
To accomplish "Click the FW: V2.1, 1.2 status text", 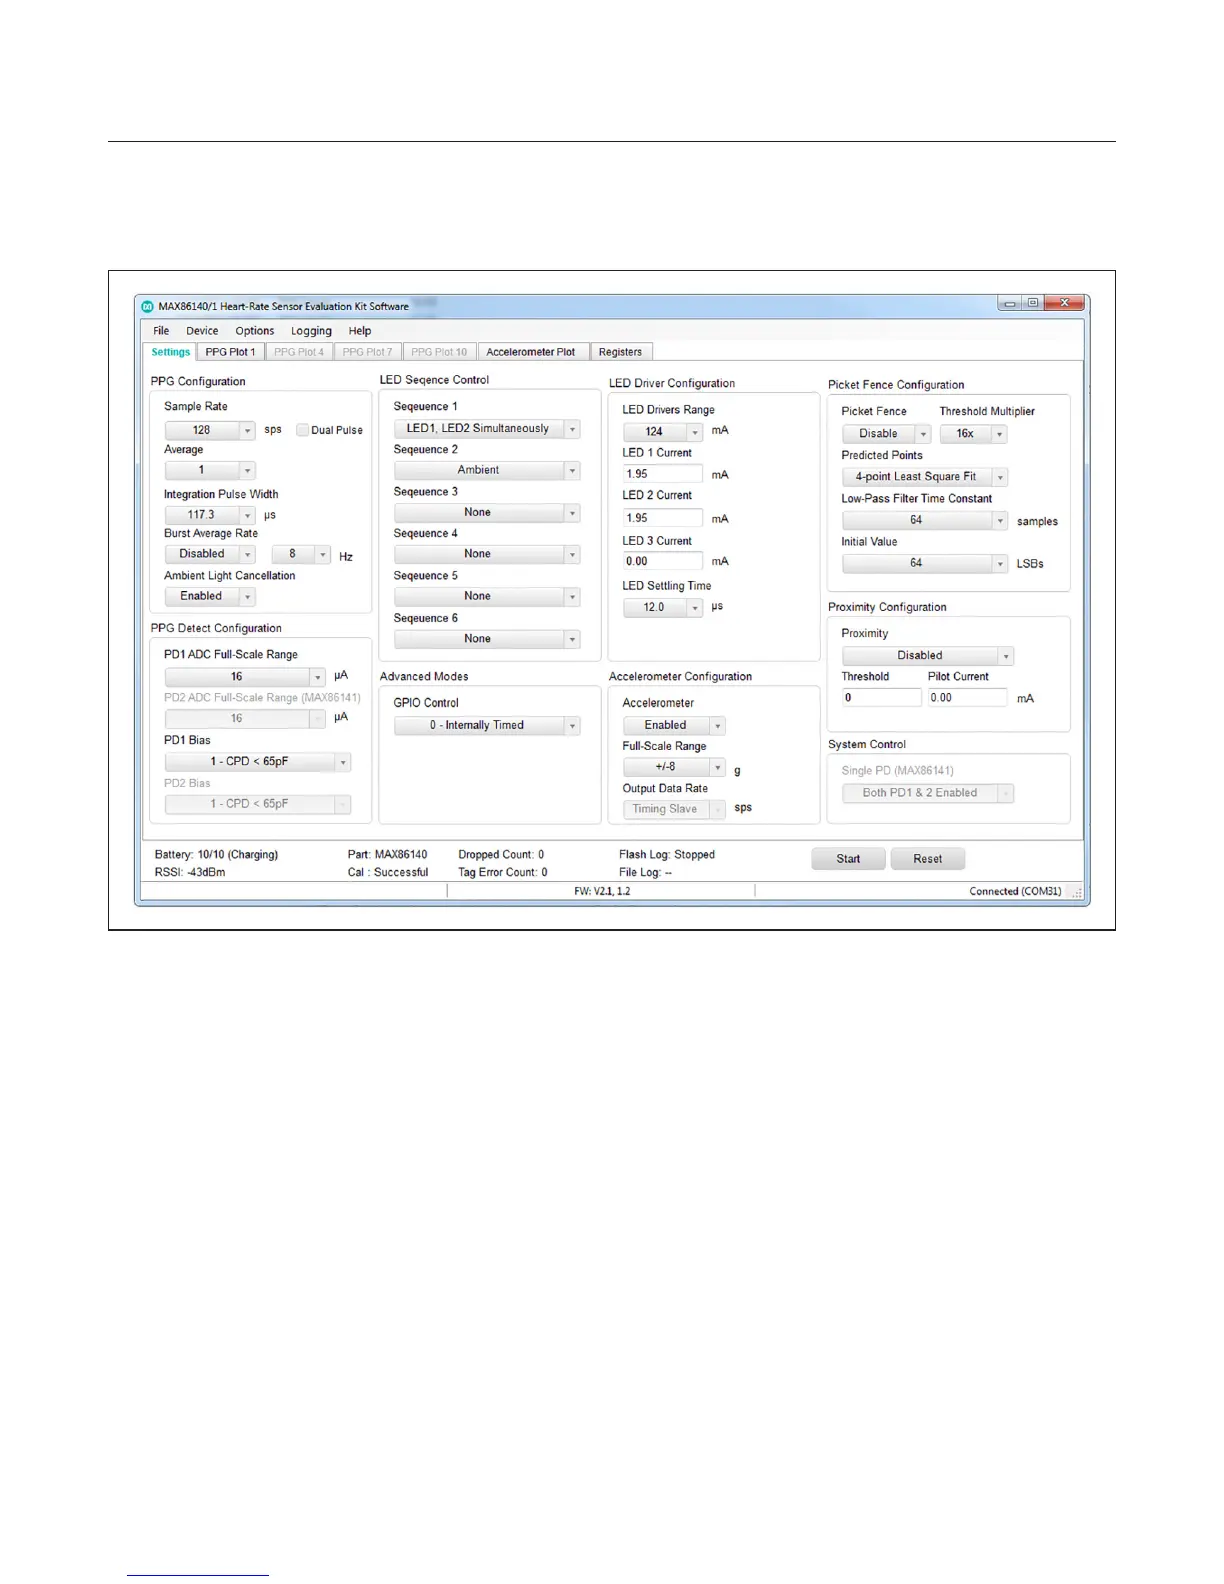I will (602, 891).
